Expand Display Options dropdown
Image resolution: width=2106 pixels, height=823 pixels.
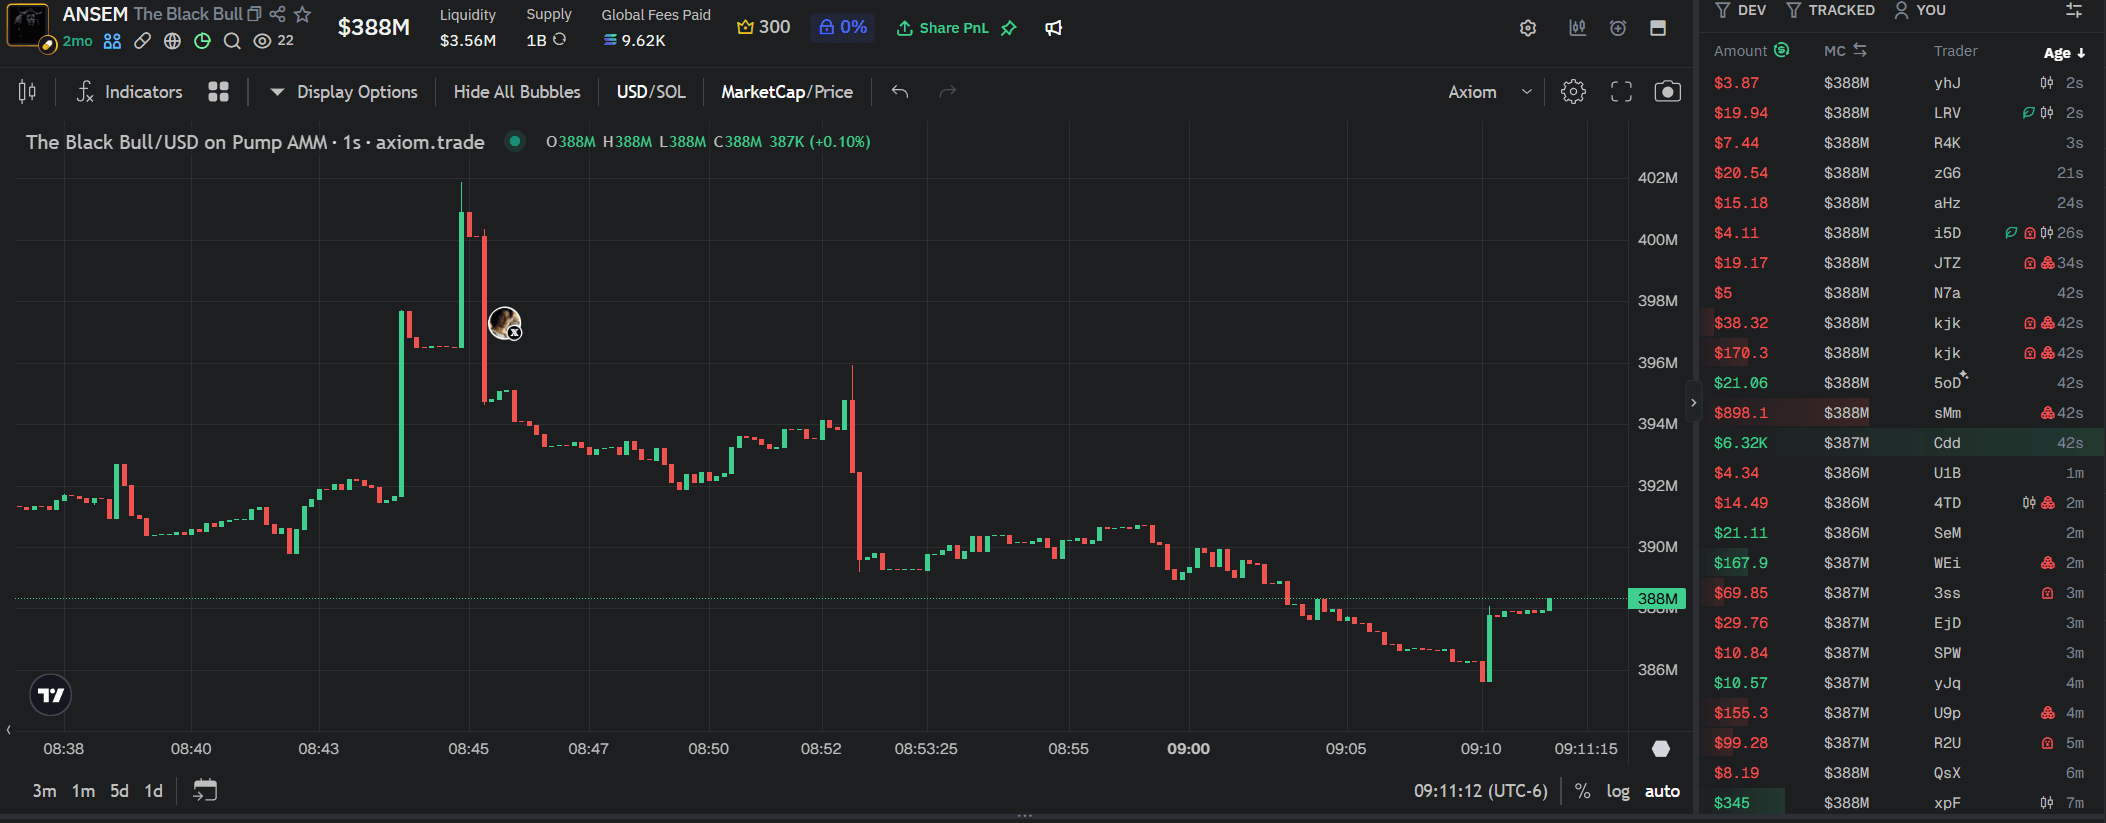tap(344, 92)
